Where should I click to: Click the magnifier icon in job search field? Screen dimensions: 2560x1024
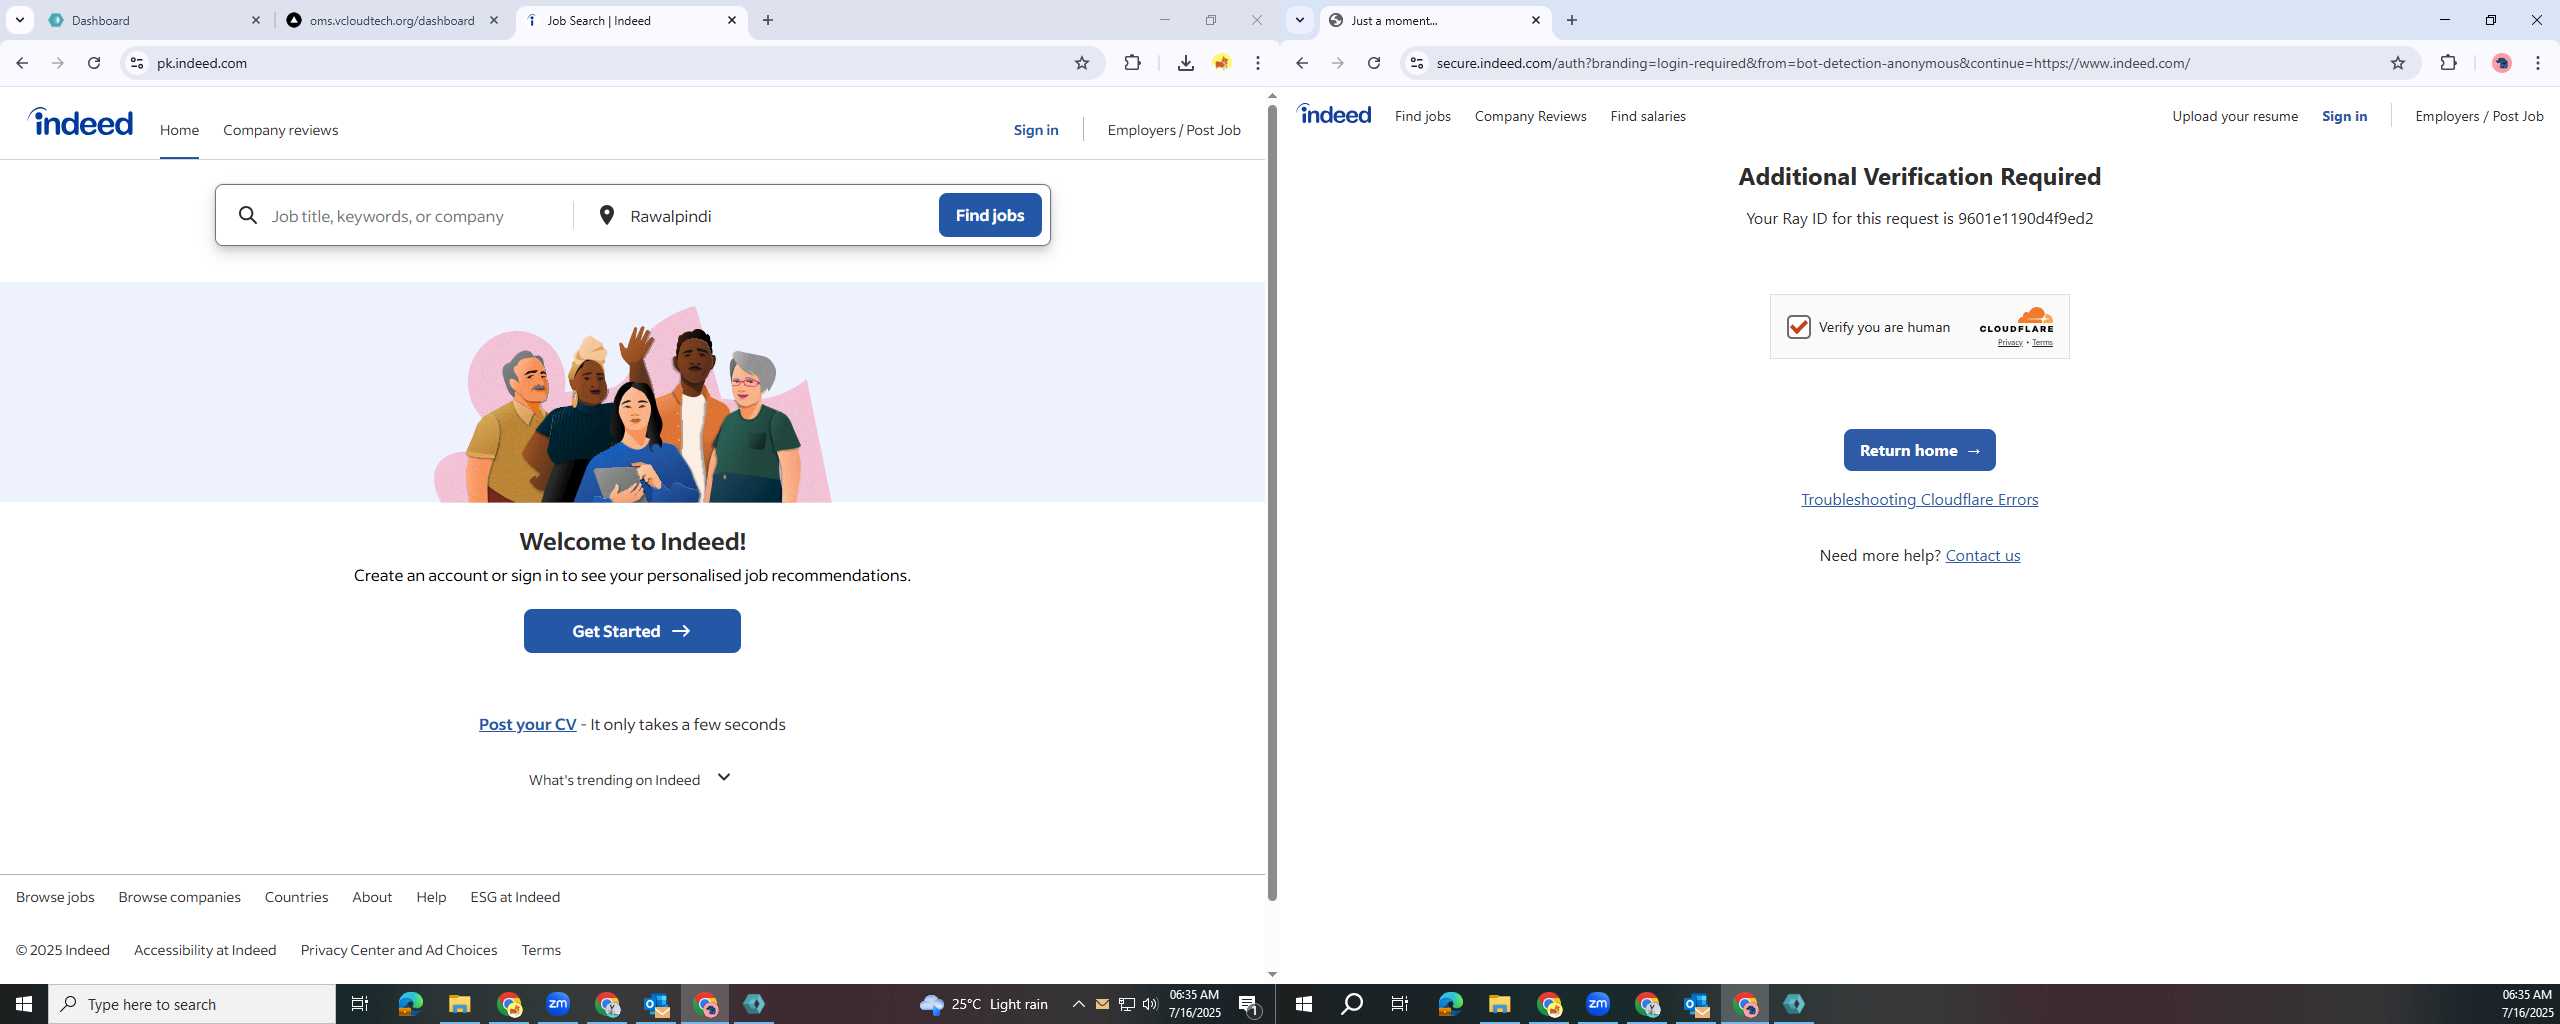[x=248, y=215]
